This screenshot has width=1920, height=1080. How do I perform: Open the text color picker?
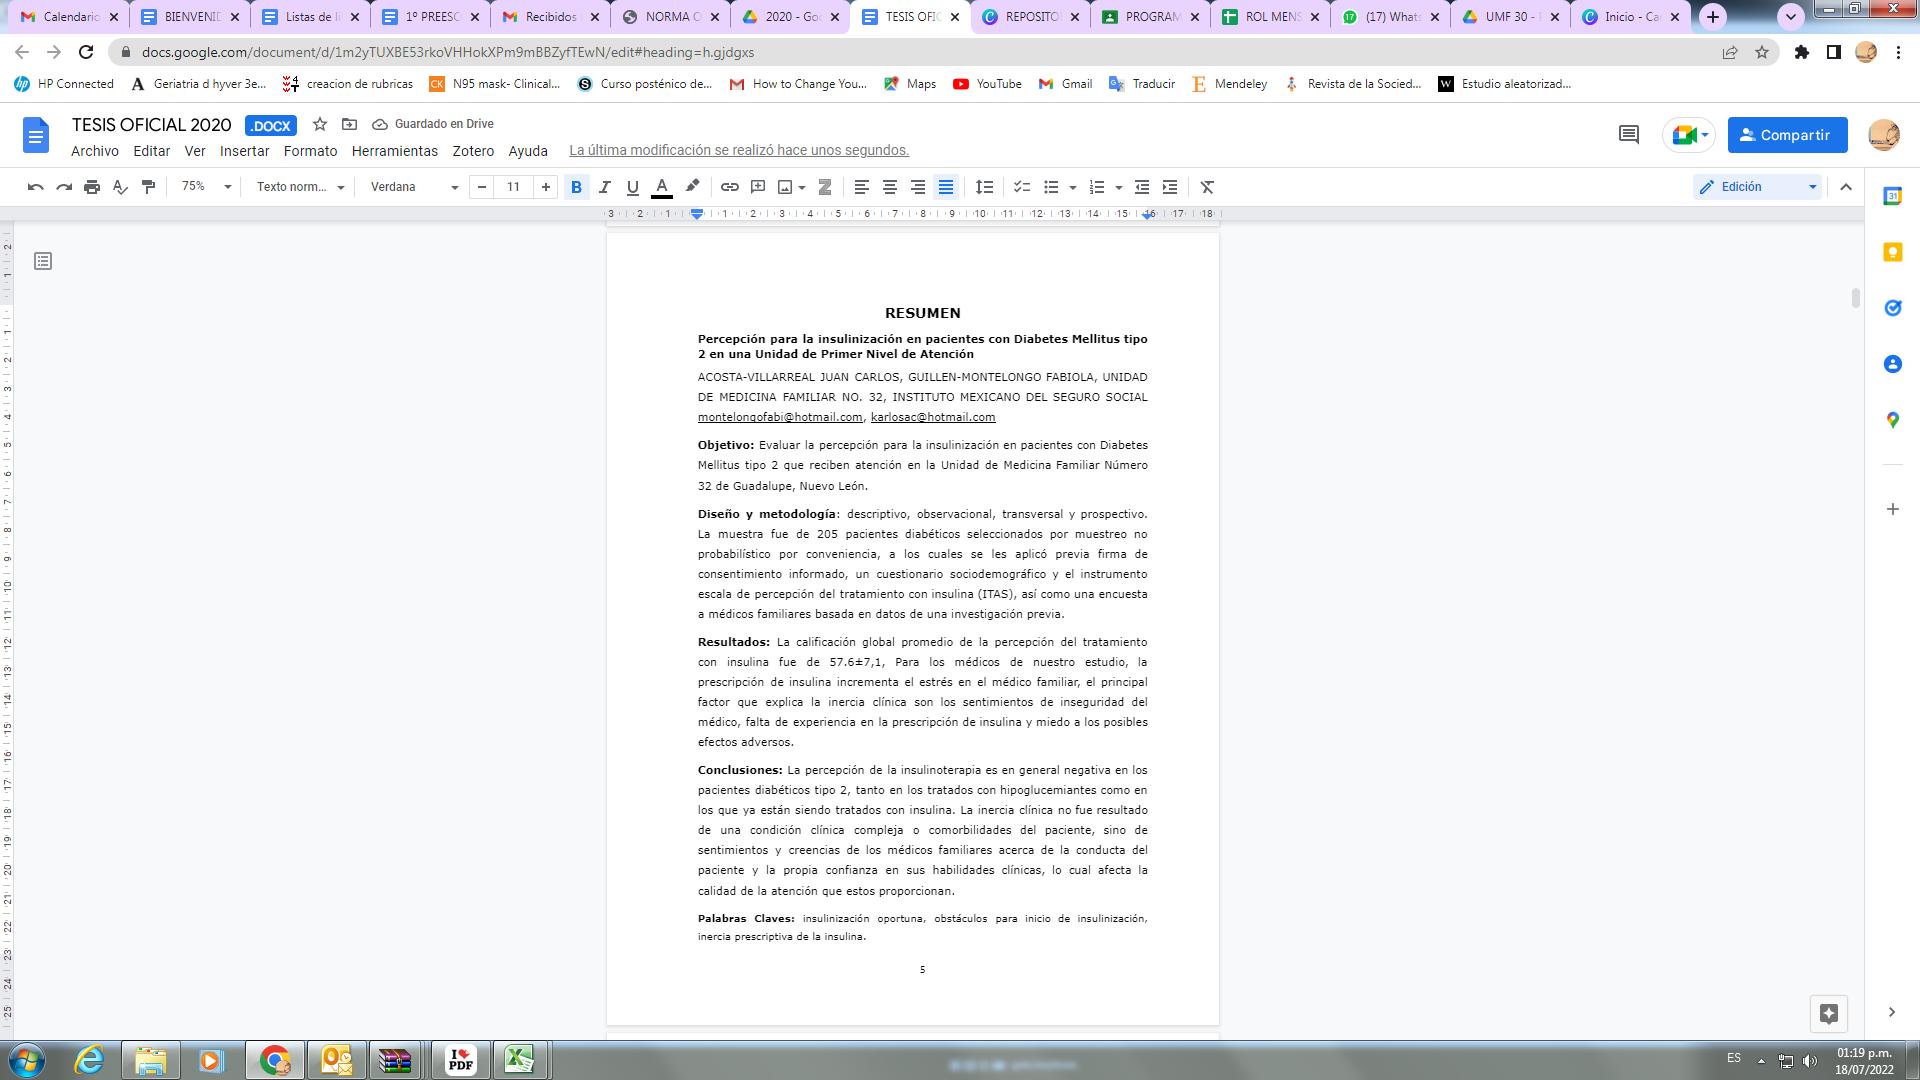661,187
